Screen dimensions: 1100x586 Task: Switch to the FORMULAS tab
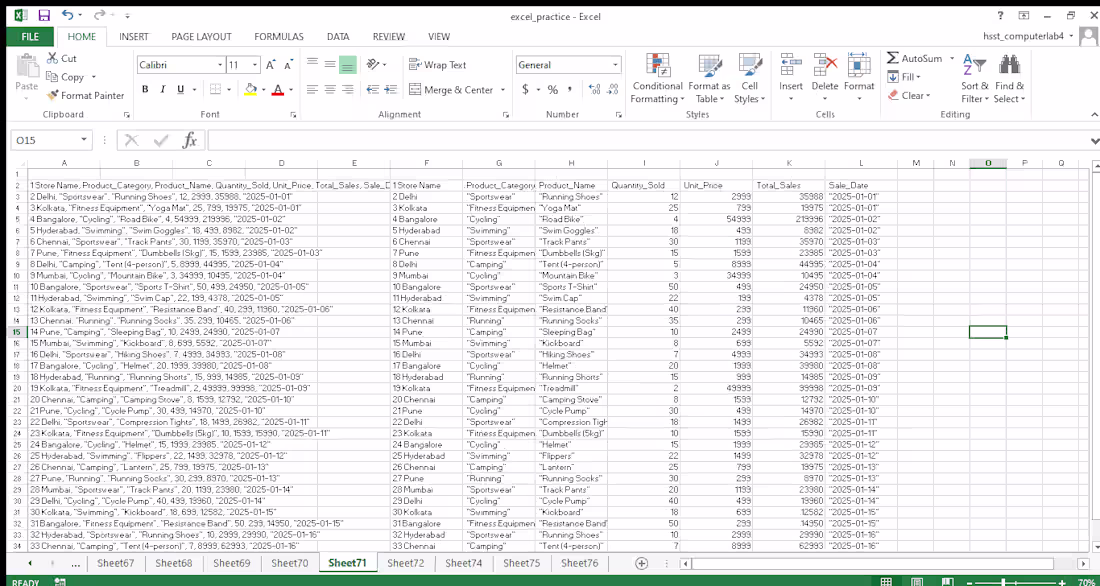pos(279,36)
